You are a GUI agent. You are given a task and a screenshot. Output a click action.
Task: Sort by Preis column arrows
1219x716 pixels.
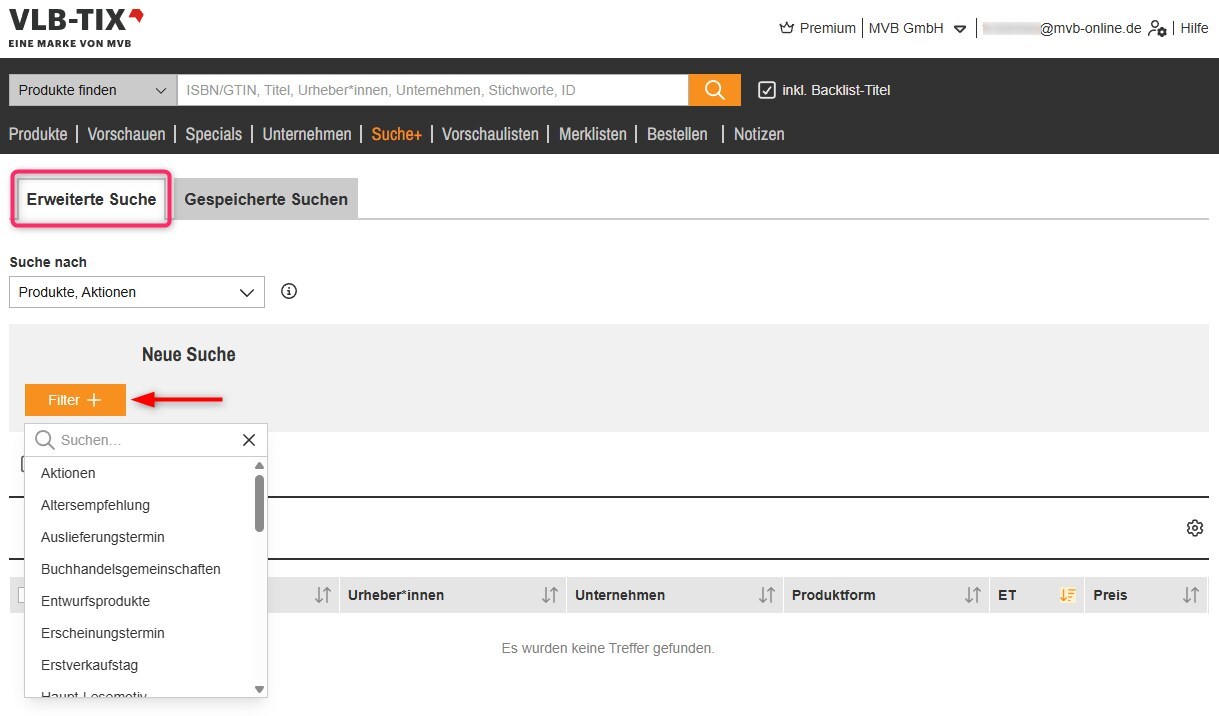coord(1190,595)
